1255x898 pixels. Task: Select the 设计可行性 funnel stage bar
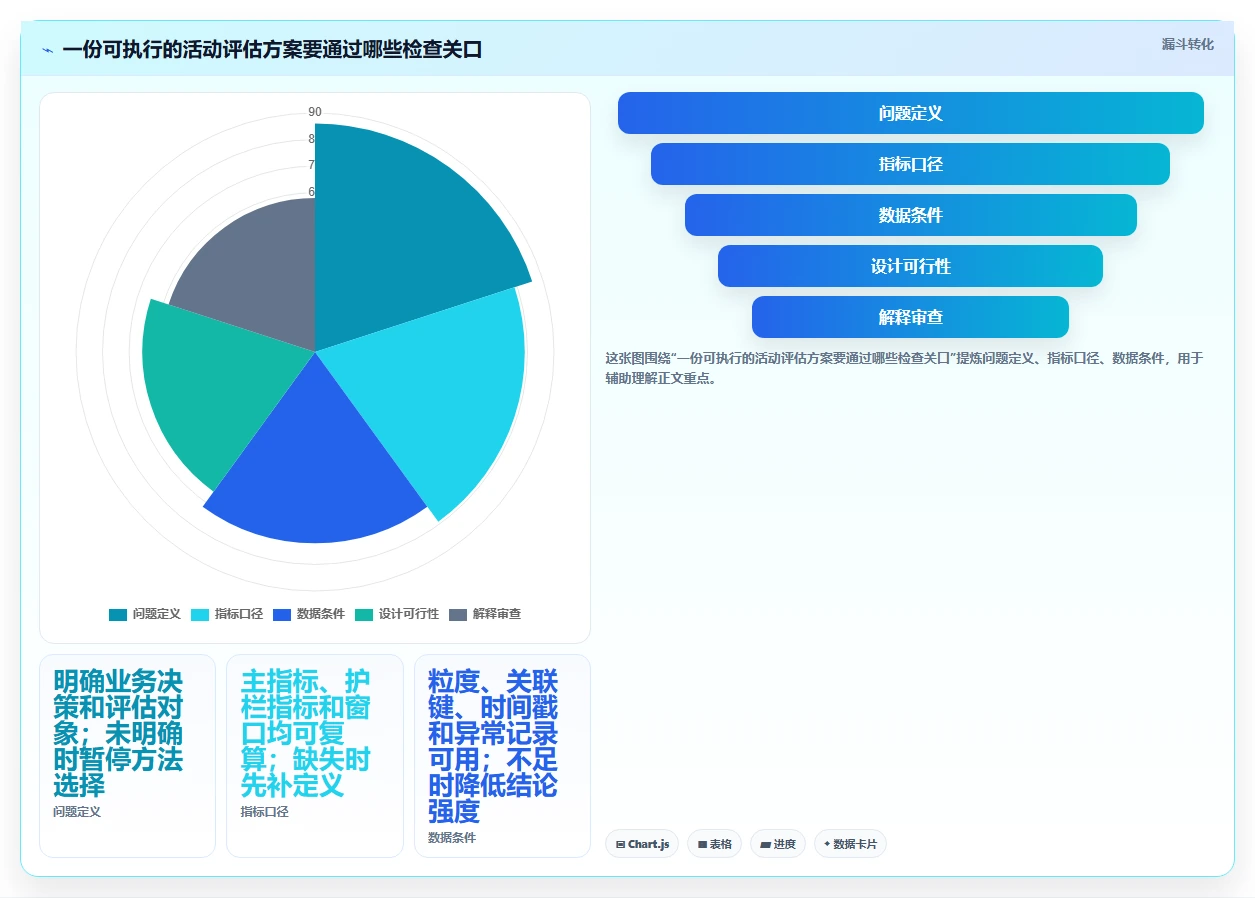coord(911,266)
